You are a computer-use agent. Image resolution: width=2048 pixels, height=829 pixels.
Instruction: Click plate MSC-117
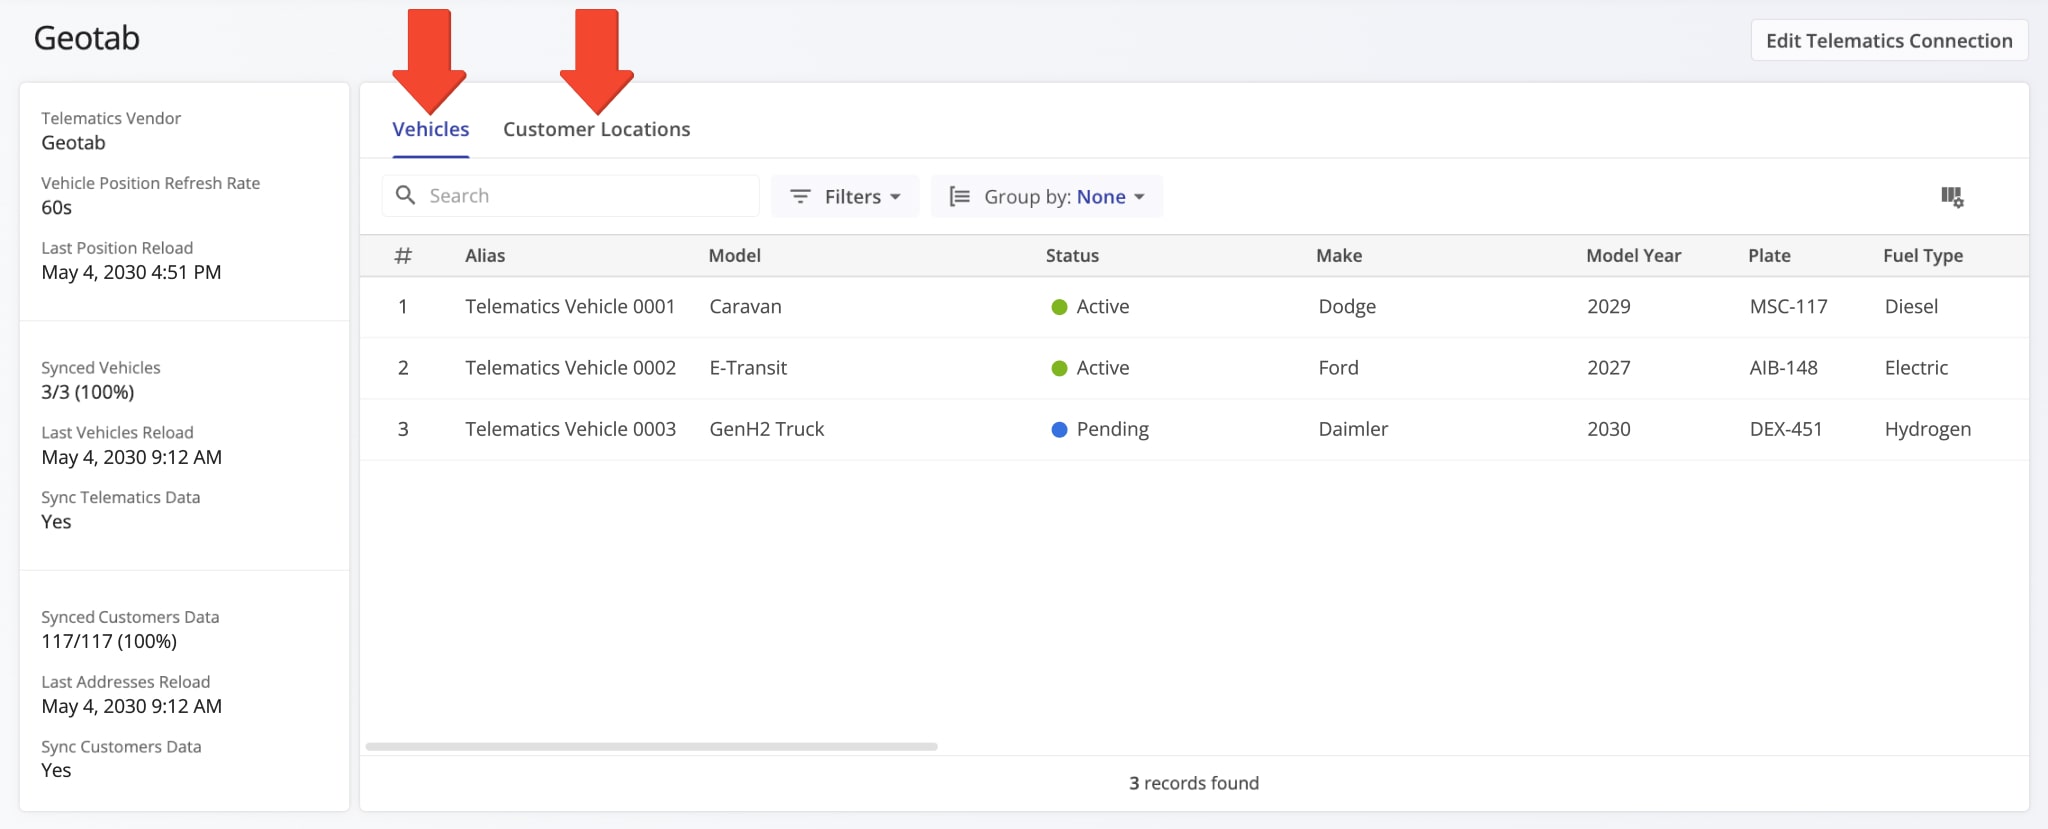tap(1788, 307)
